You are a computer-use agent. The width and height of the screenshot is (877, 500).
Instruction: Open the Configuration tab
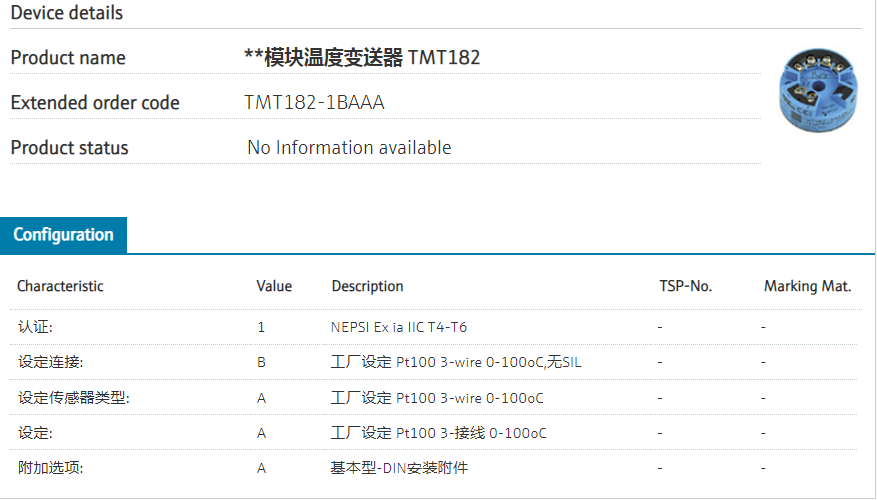[x=63, y=235]
